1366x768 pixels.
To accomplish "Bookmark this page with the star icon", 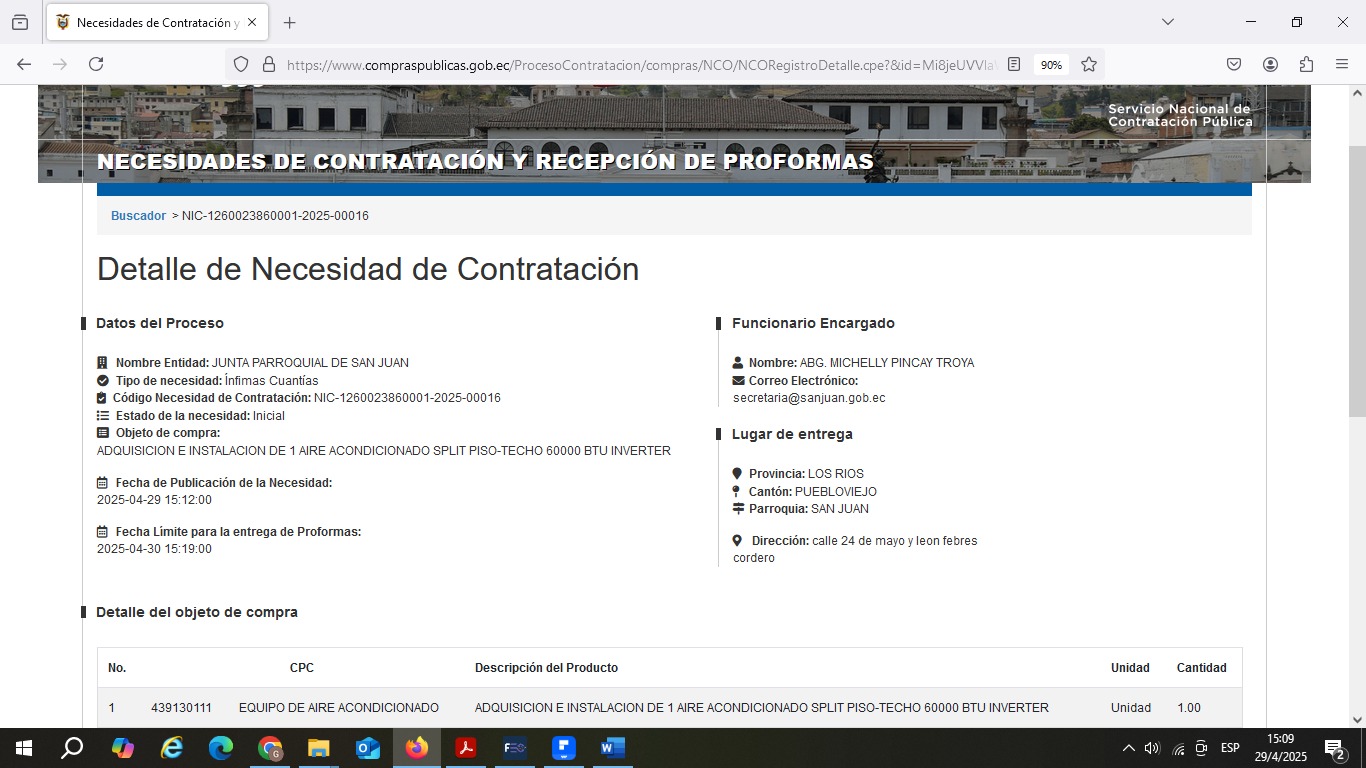I will (1089, 64).
